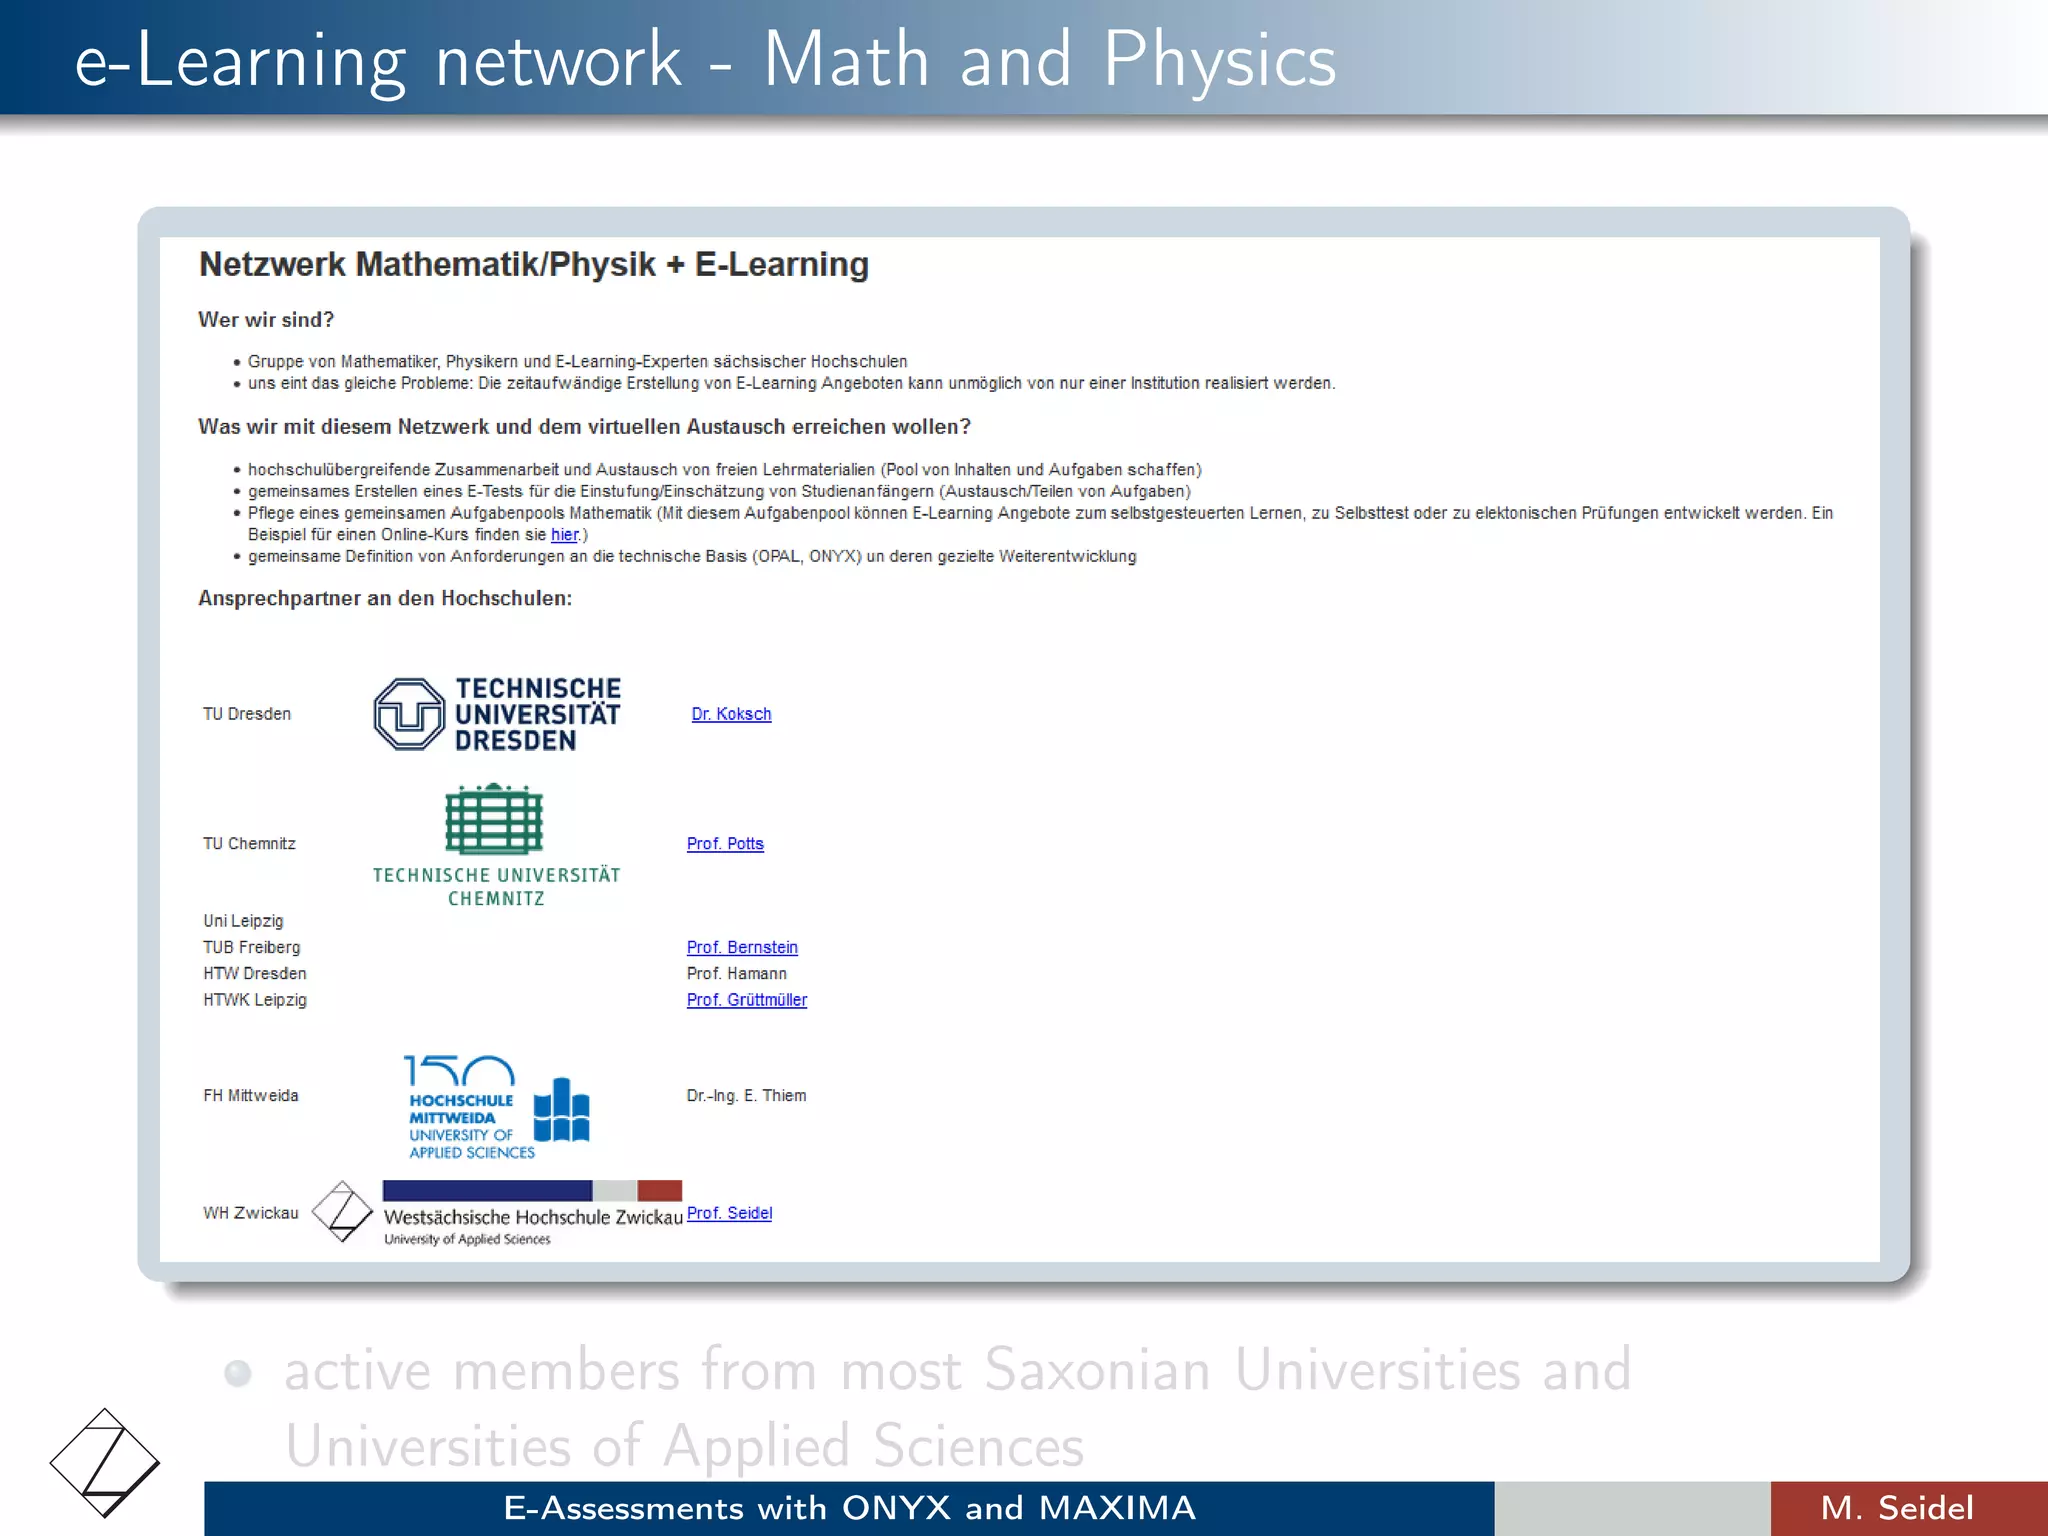Click the TECHNISCHE UNIVERSITÄT CHEMNITZ logo text
The width and height of the screenshot is (2048, 1536).
(x=496, y=886)
